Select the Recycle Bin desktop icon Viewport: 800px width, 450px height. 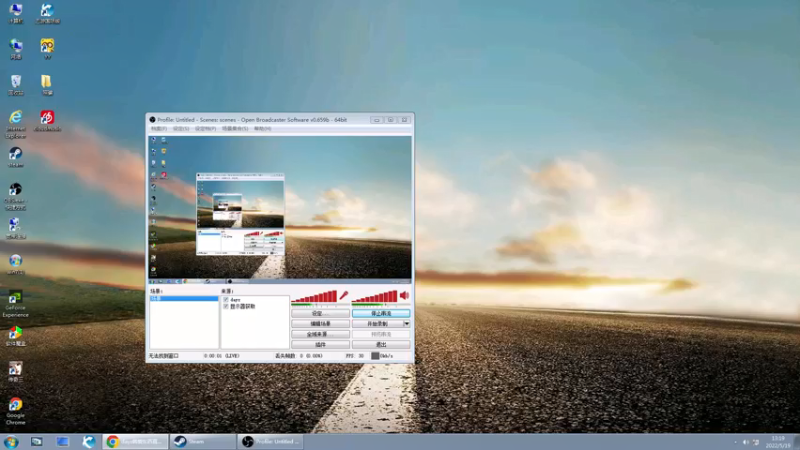(16, 85)
